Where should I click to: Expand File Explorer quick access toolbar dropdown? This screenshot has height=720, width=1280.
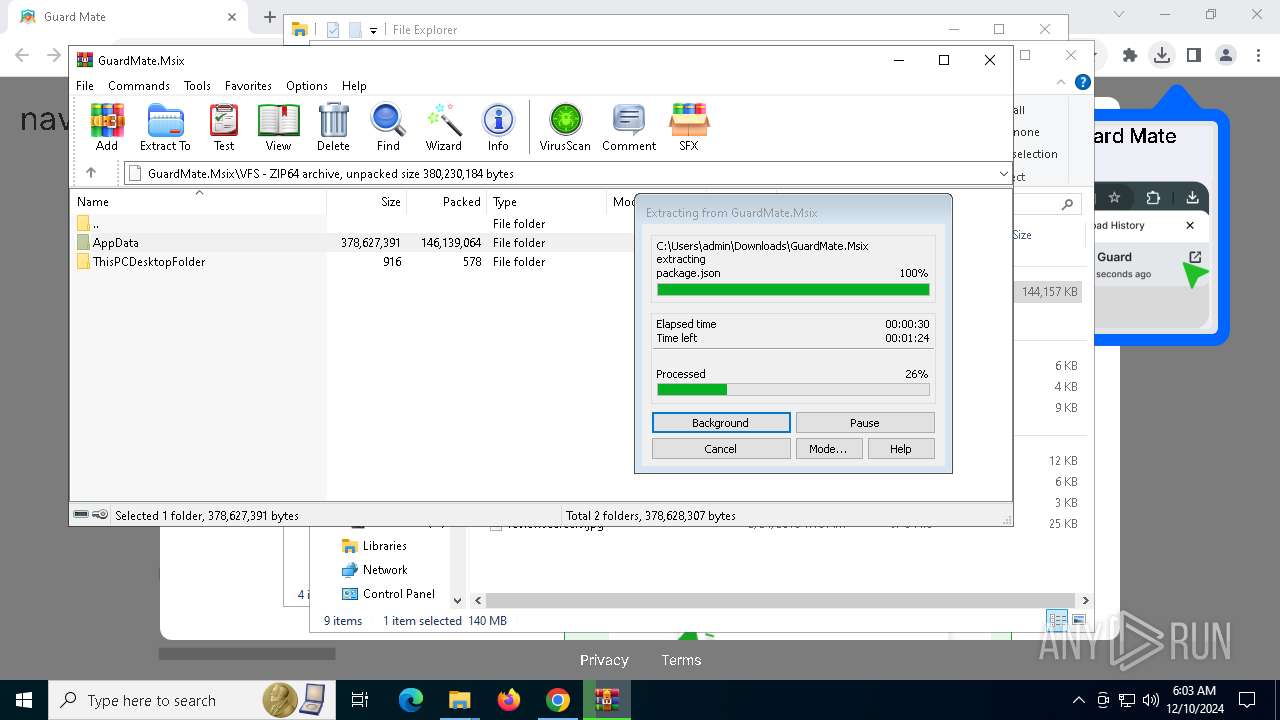click(x=373, y=30)
